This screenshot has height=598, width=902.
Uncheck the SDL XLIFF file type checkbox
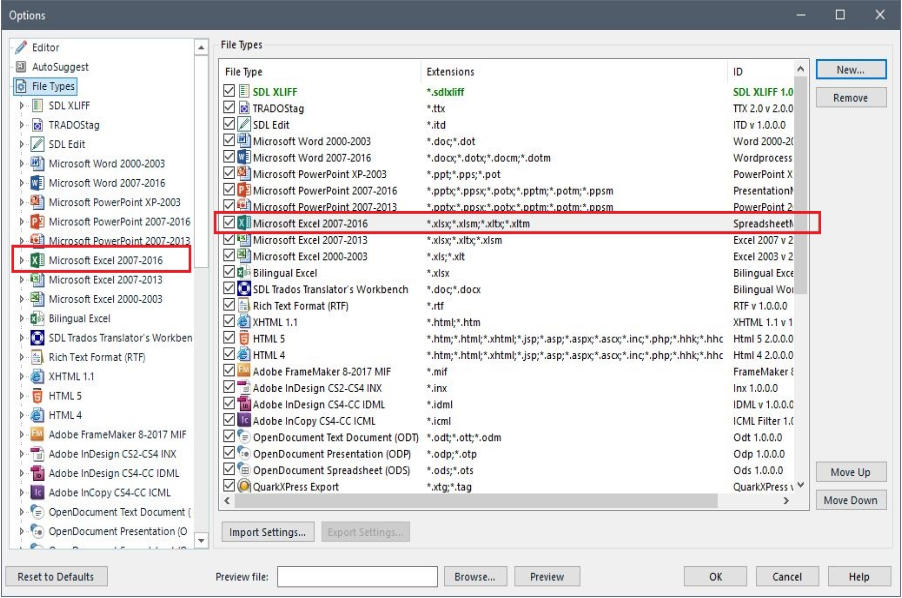click(x=229, y=91)
